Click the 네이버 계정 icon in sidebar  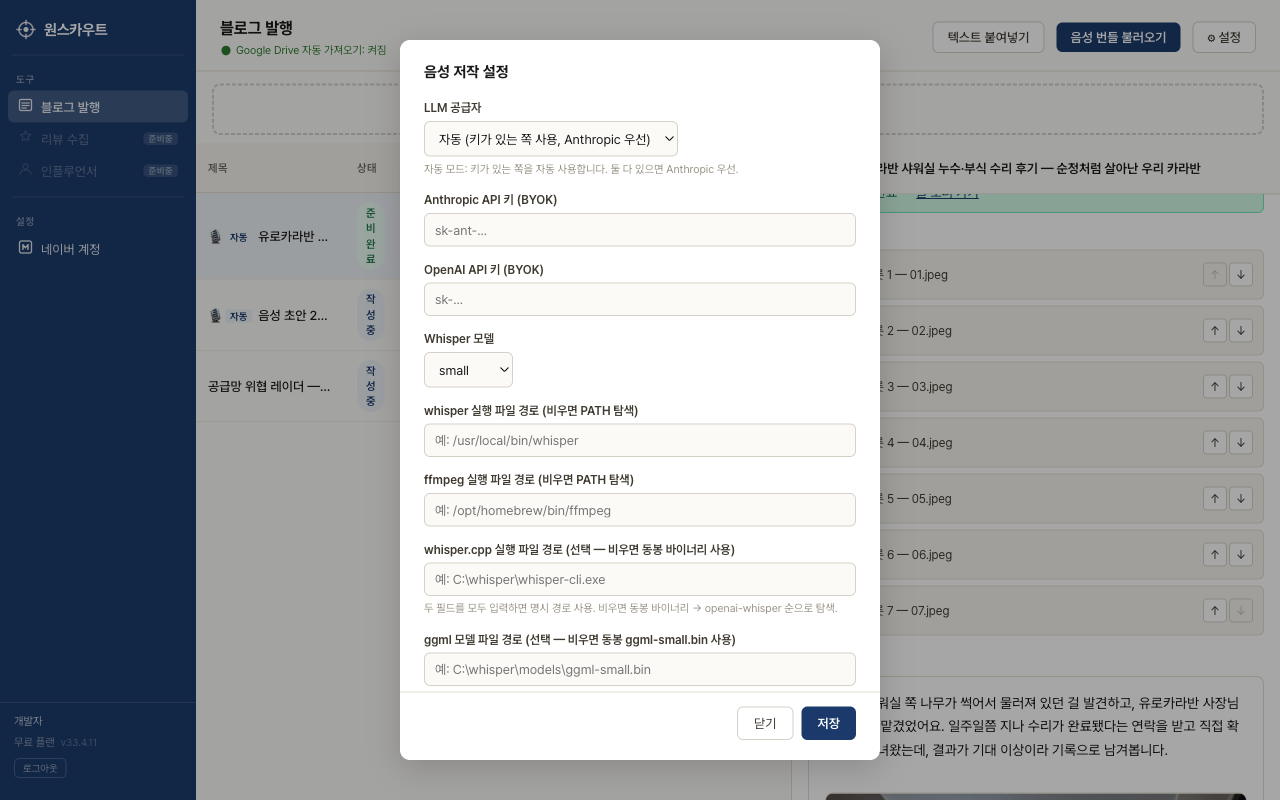26,248
